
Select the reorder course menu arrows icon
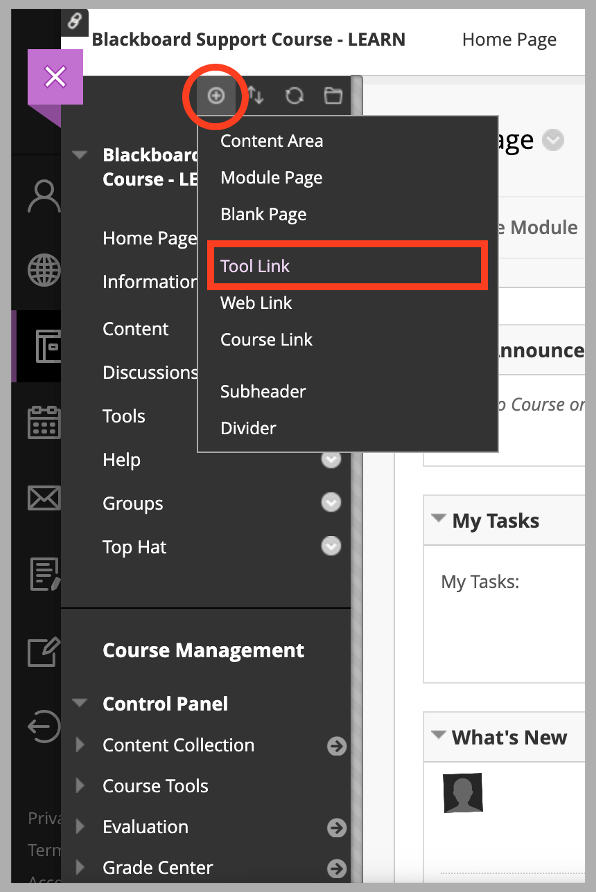[x=255, y=96]
